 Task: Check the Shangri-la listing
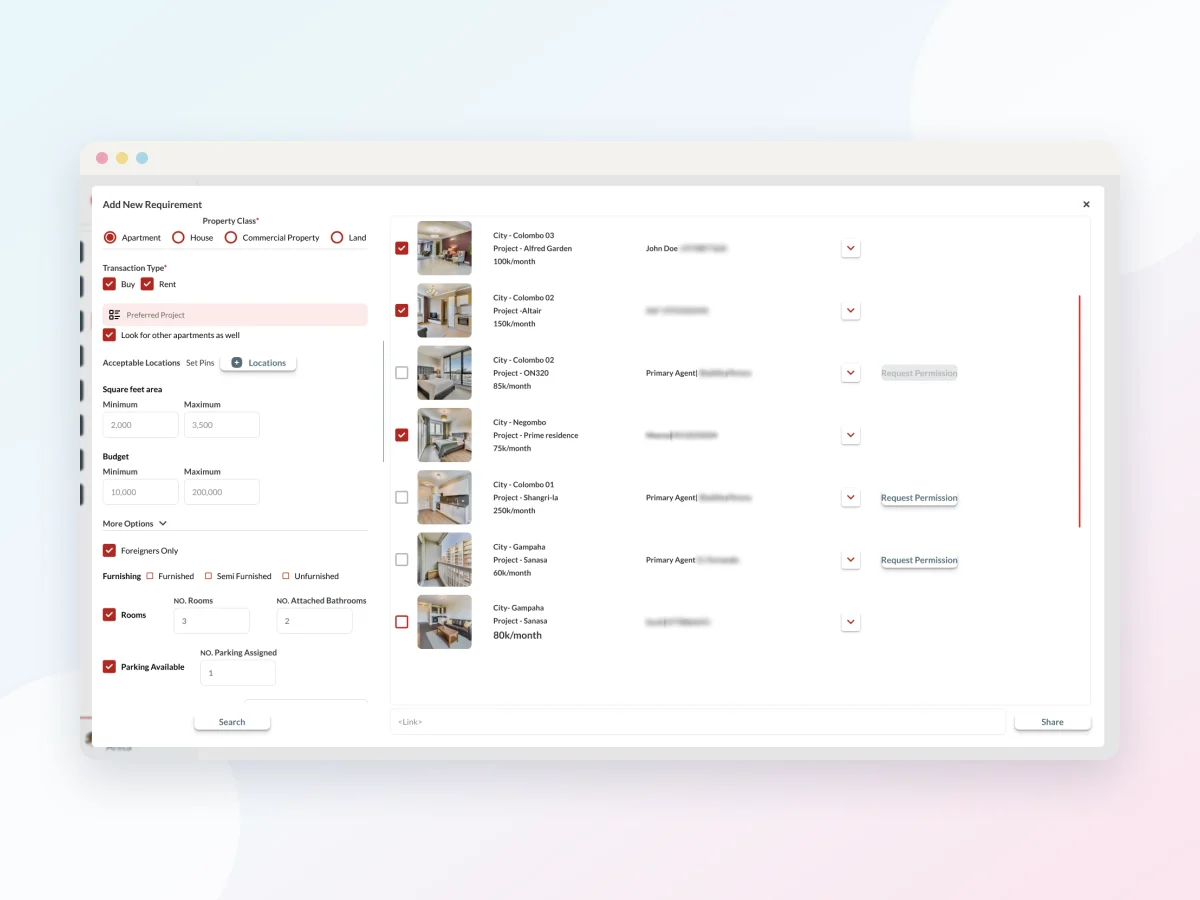(x=402, y=497)
